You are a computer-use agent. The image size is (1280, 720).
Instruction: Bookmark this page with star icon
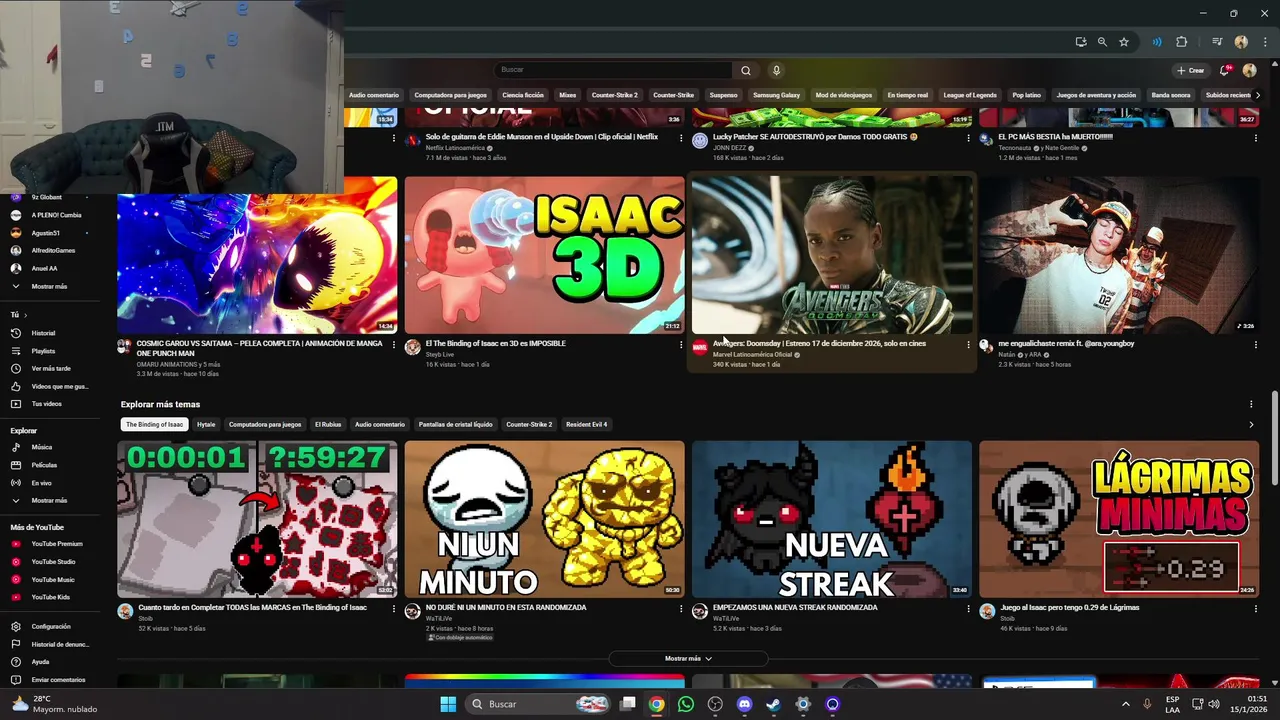[x=1124, y=42]
